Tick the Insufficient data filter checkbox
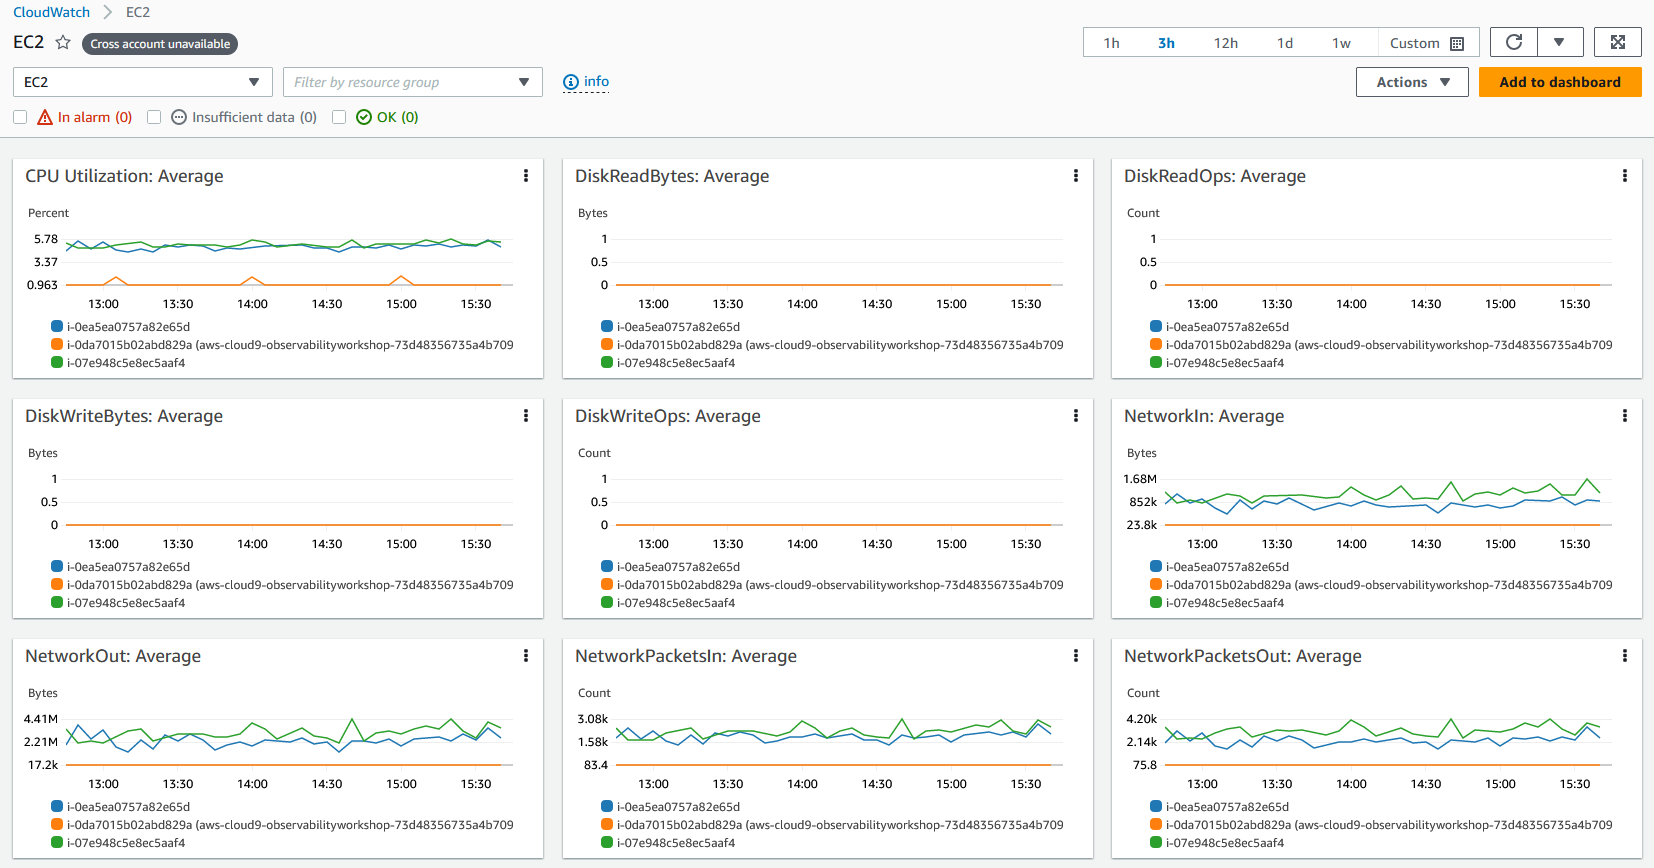This screenshot has height=868, width=1654. pyautogui.click(x=154, y=117)
